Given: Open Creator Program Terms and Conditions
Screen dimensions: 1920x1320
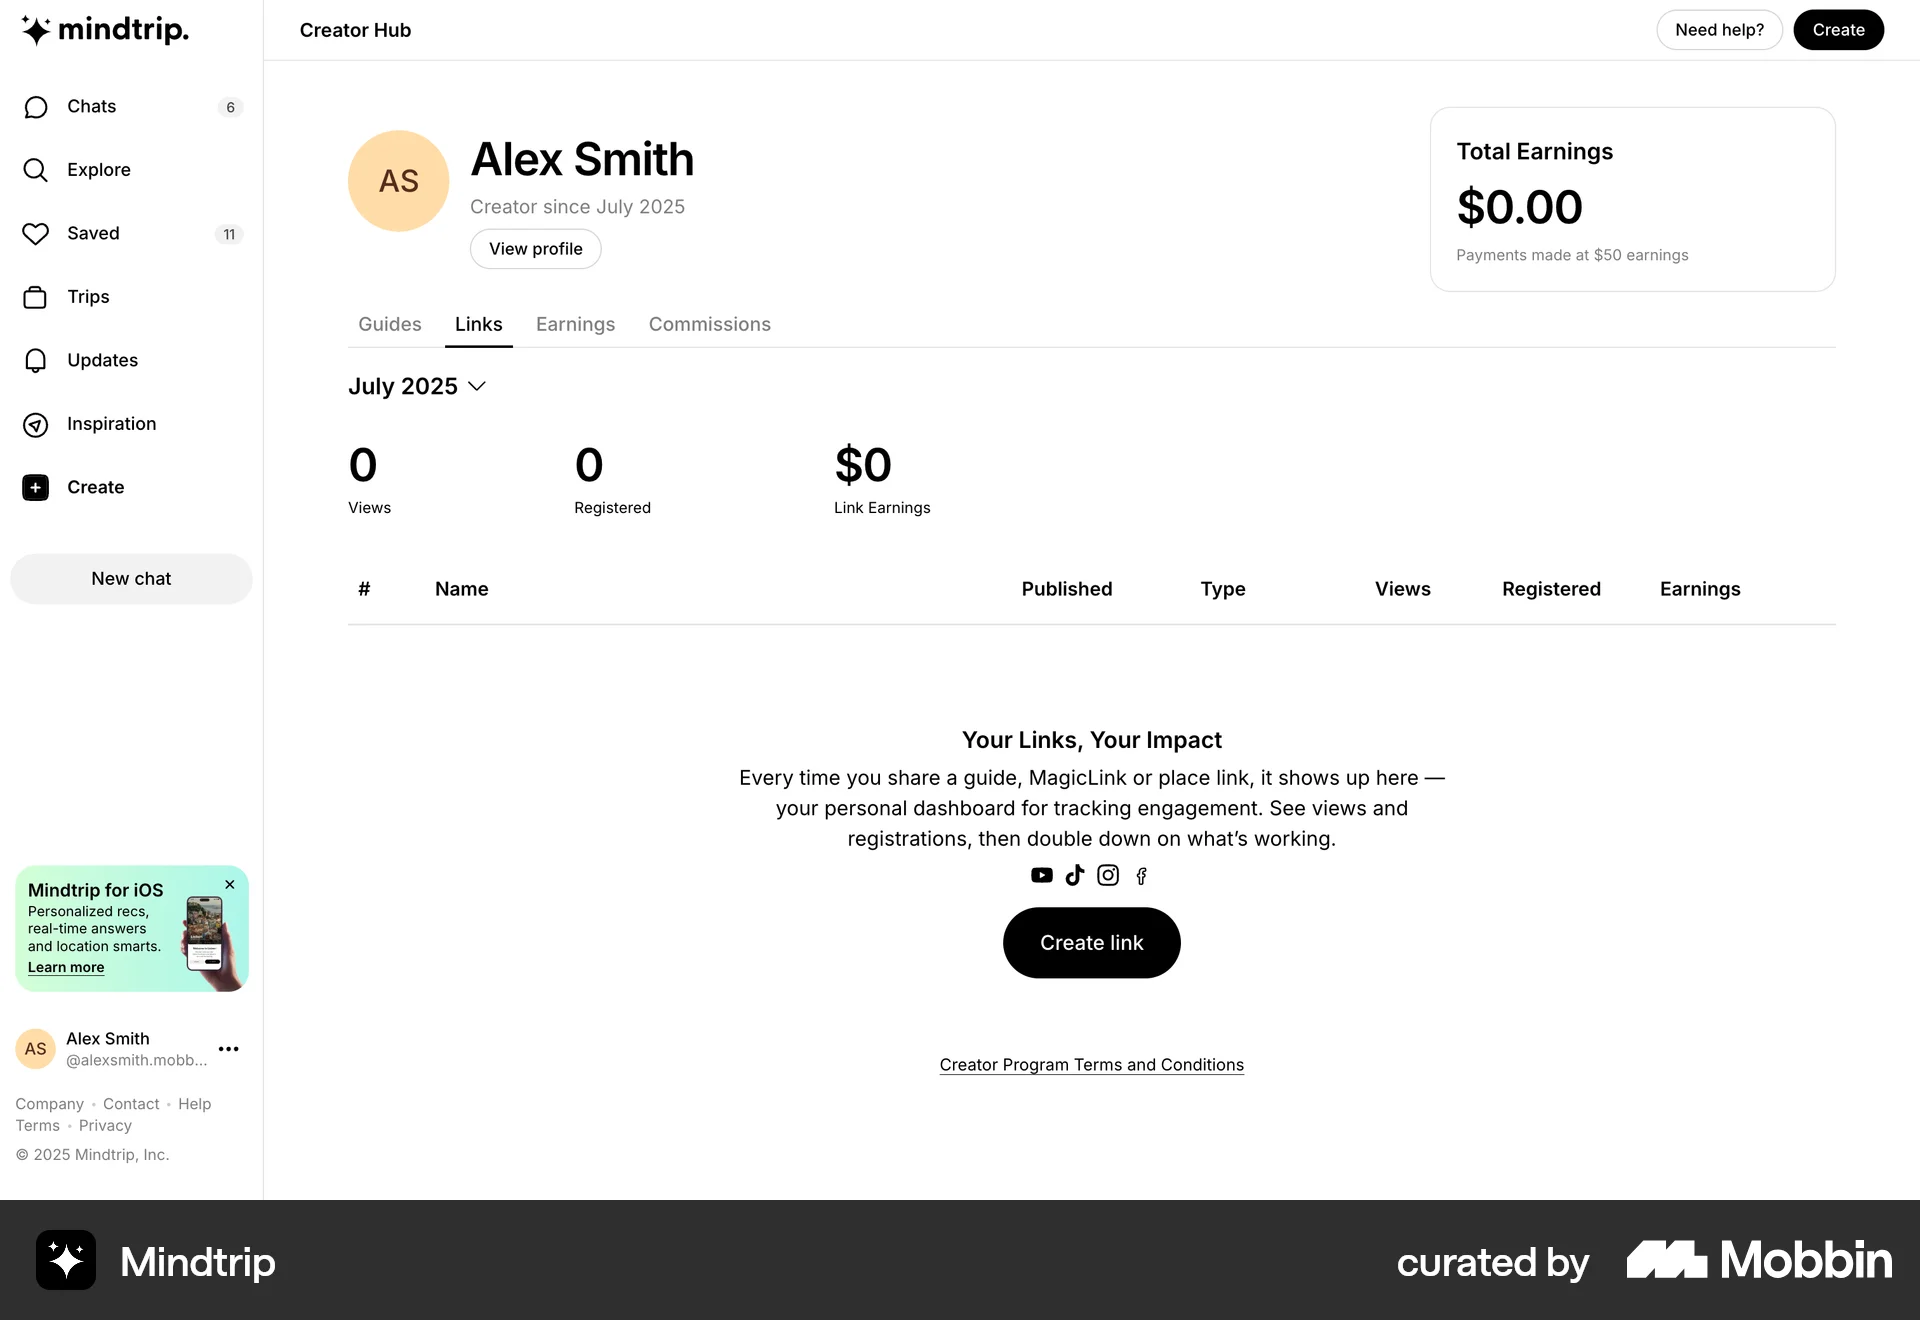Looking at the screenshot, I should coord(1091,1065).
